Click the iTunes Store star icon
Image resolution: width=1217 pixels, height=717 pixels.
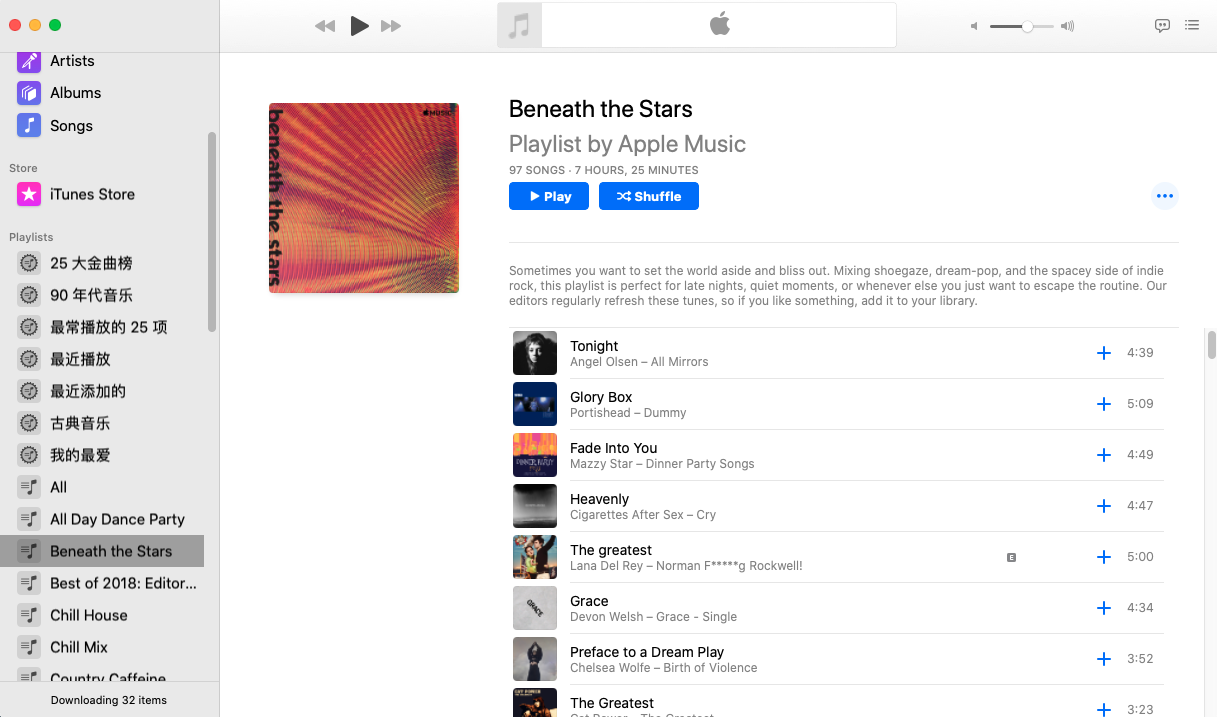29,194
